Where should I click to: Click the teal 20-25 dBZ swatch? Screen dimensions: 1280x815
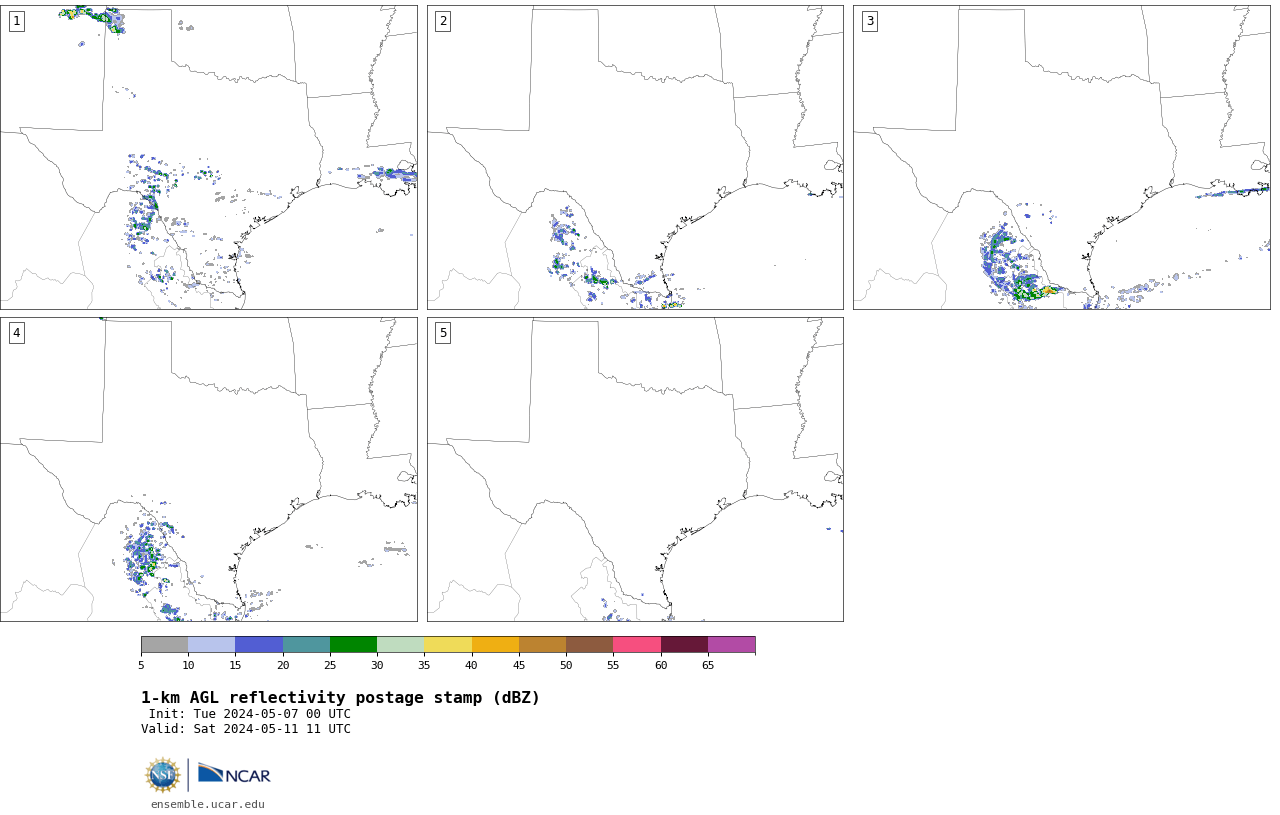306,644
